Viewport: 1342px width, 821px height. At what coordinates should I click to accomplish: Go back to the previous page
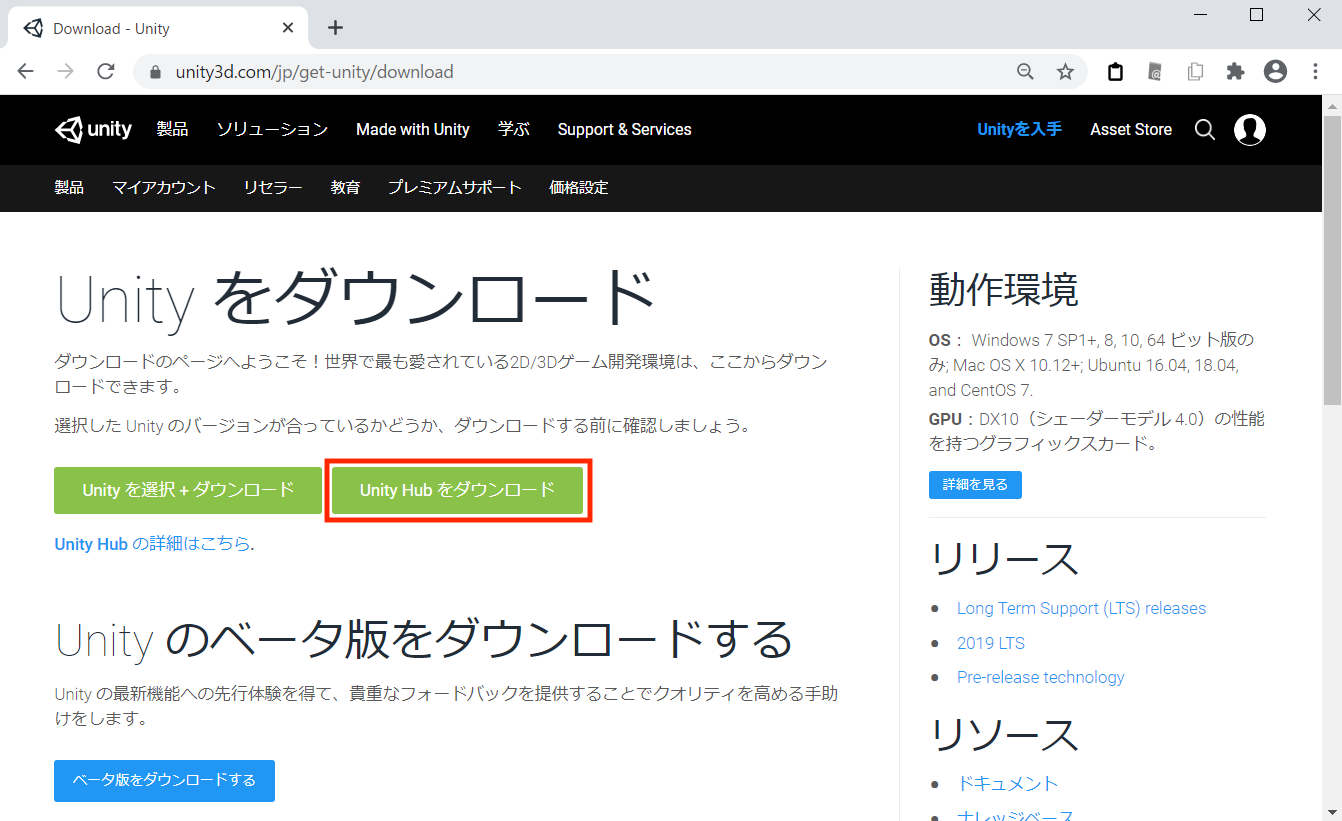[x=26, y=72]
